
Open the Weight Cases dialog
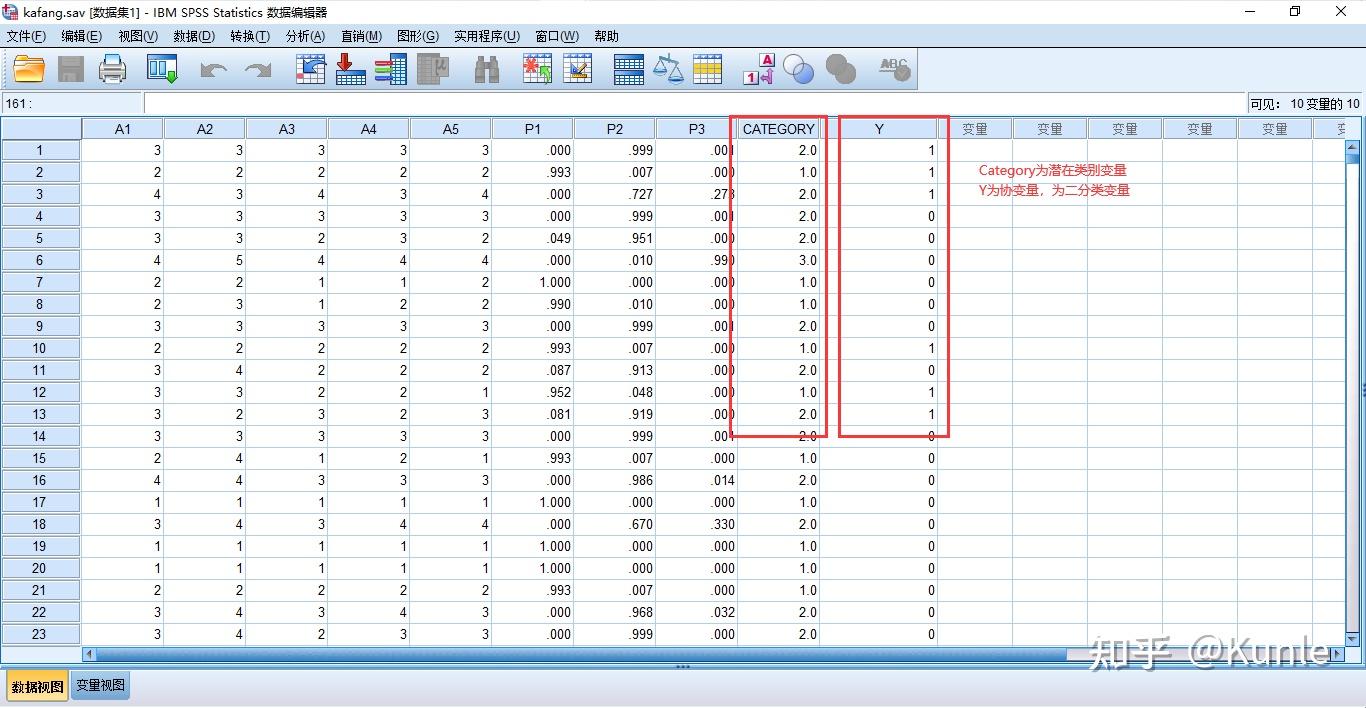pos(668,68)
